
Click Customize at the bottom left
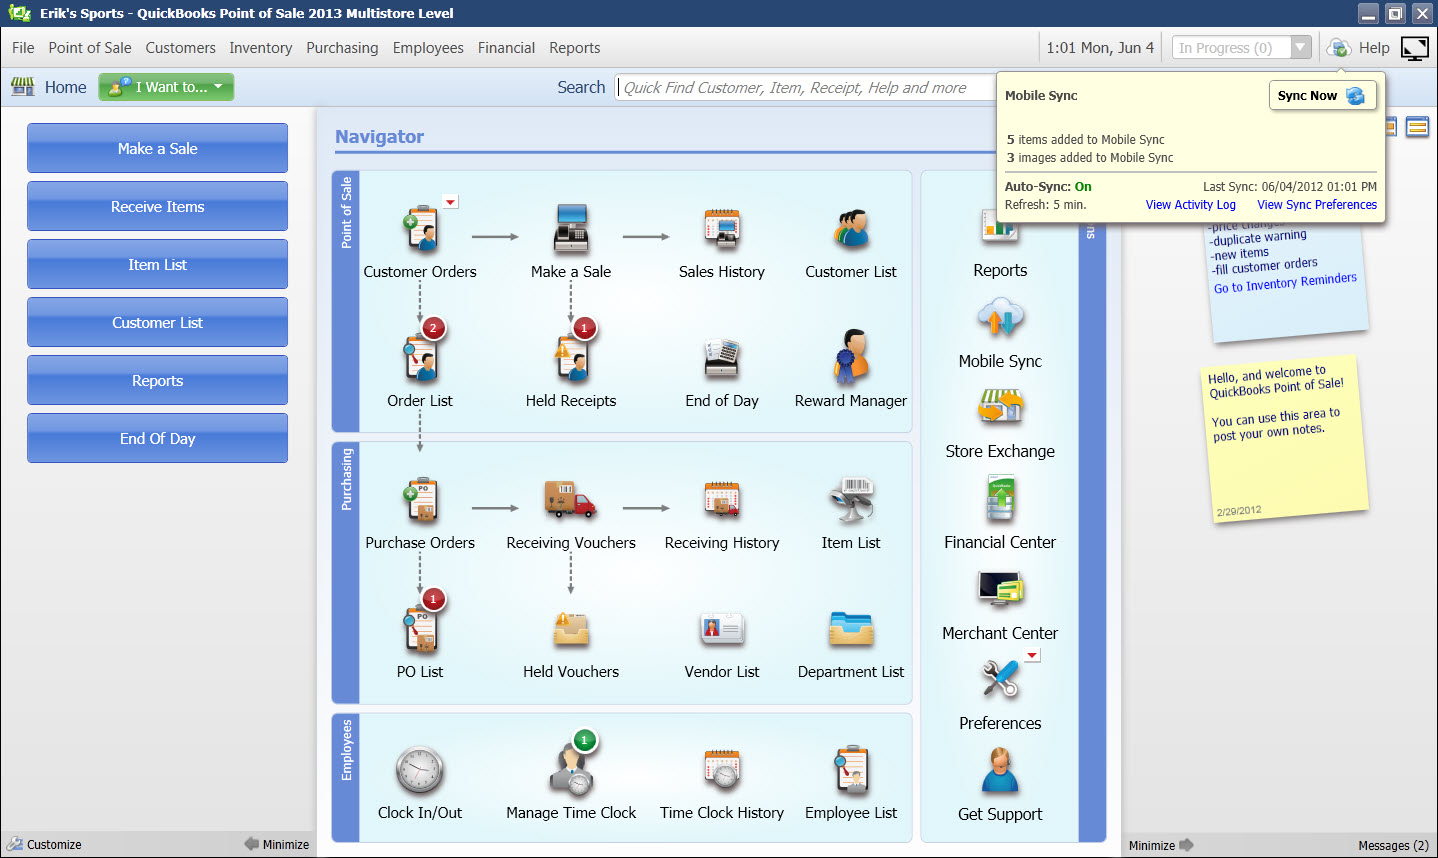pyautogui.click(x=45, y=845)
